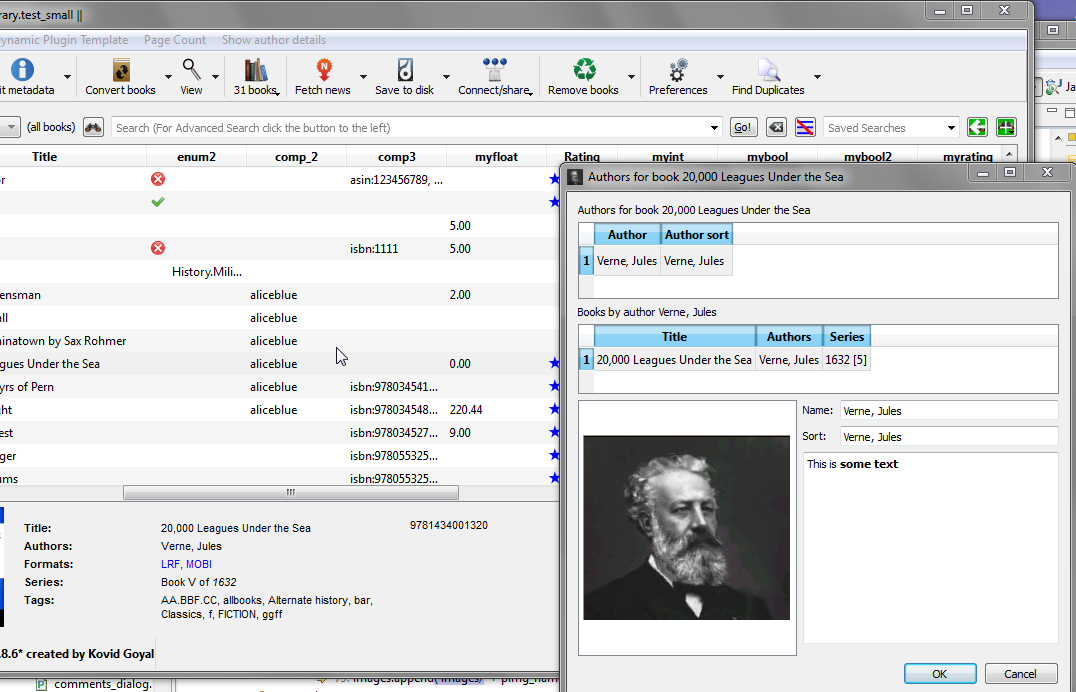The image size is (1076, 692).
Task: Click the Fetch news icon
Action: tap(323, 70)
